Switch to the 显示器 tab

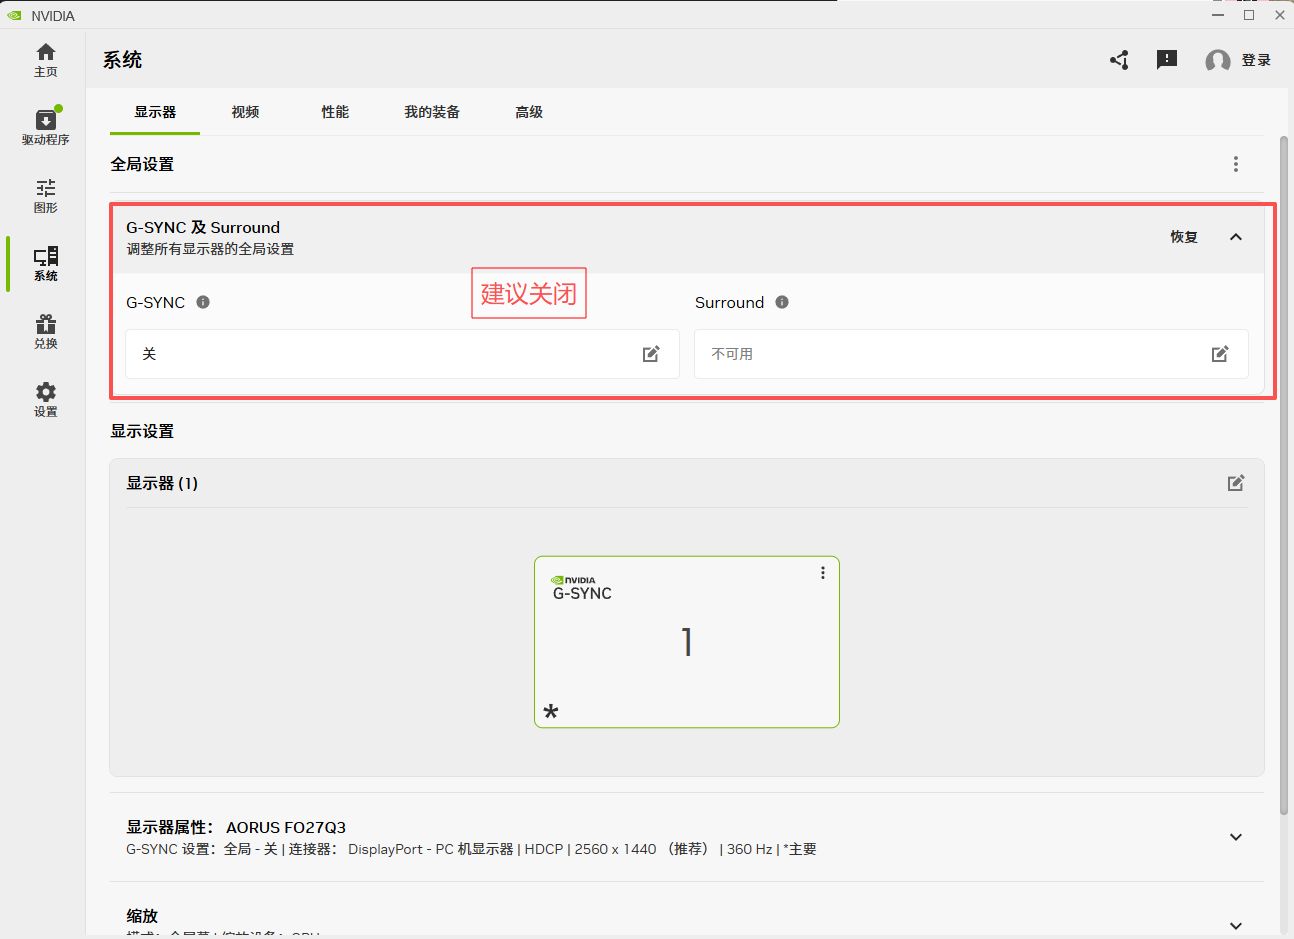155,112
